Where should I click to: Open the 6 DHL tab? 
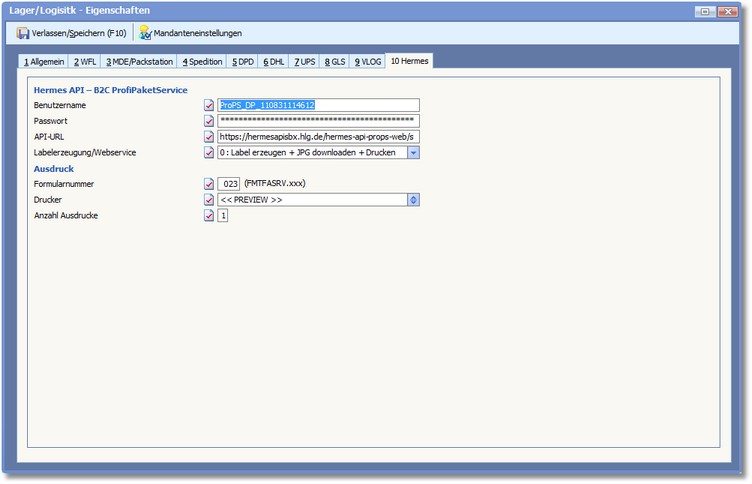(274, 62)
